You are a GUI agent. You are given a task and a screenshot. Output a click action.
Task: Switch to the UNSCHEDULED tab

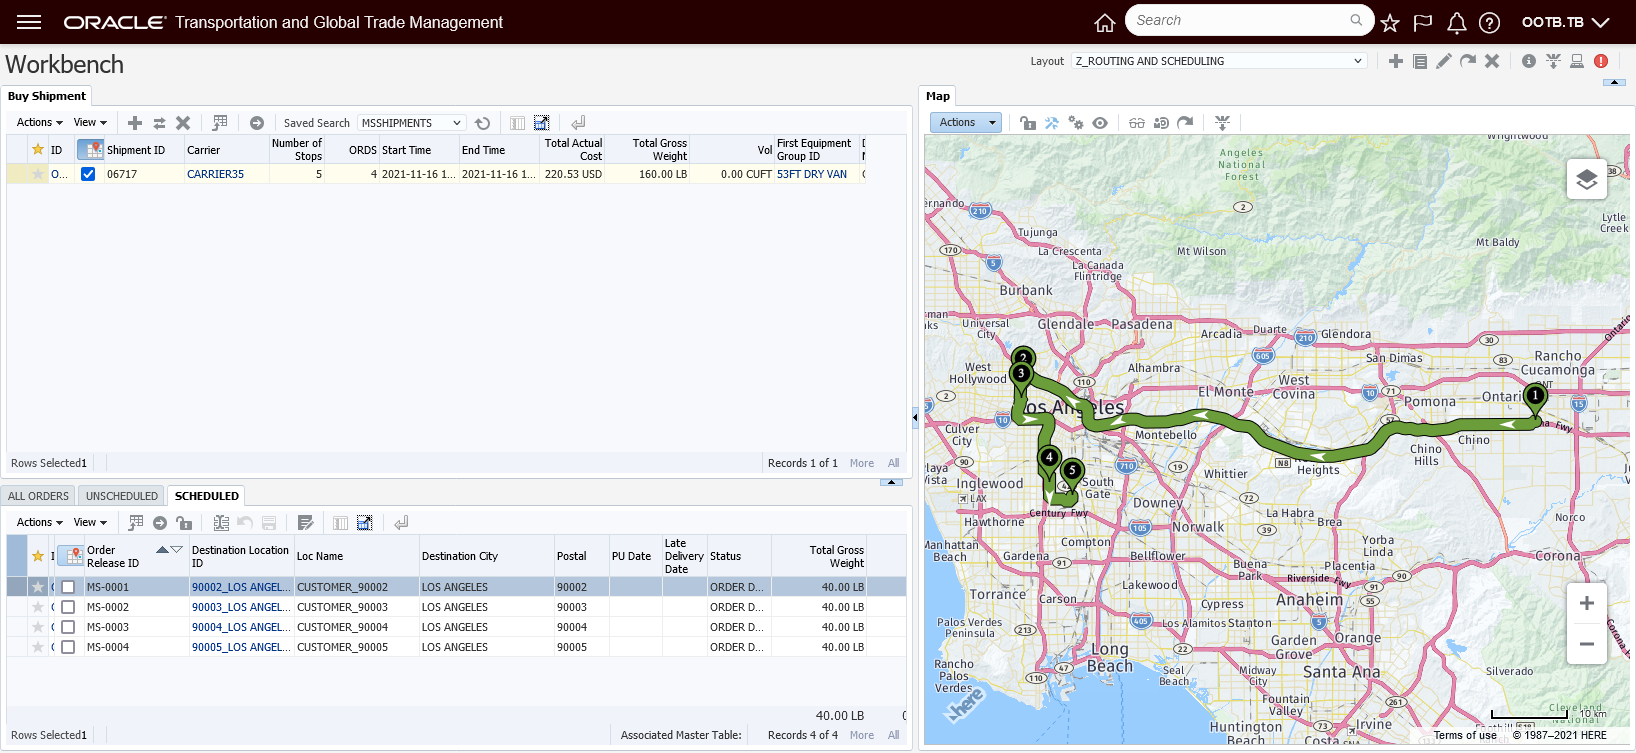121,496
